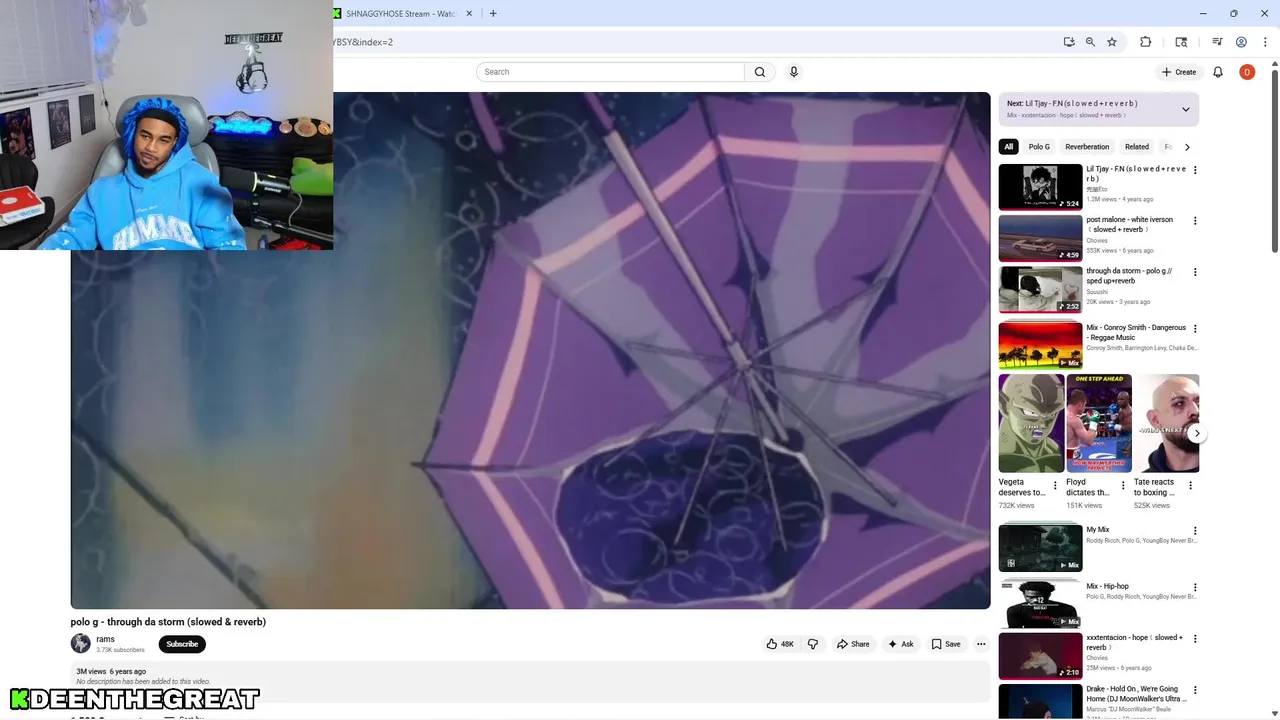The height and width of the screenshot is (720, 1280).
Task: Click the Ask button
Action: (x=901, y=644)
